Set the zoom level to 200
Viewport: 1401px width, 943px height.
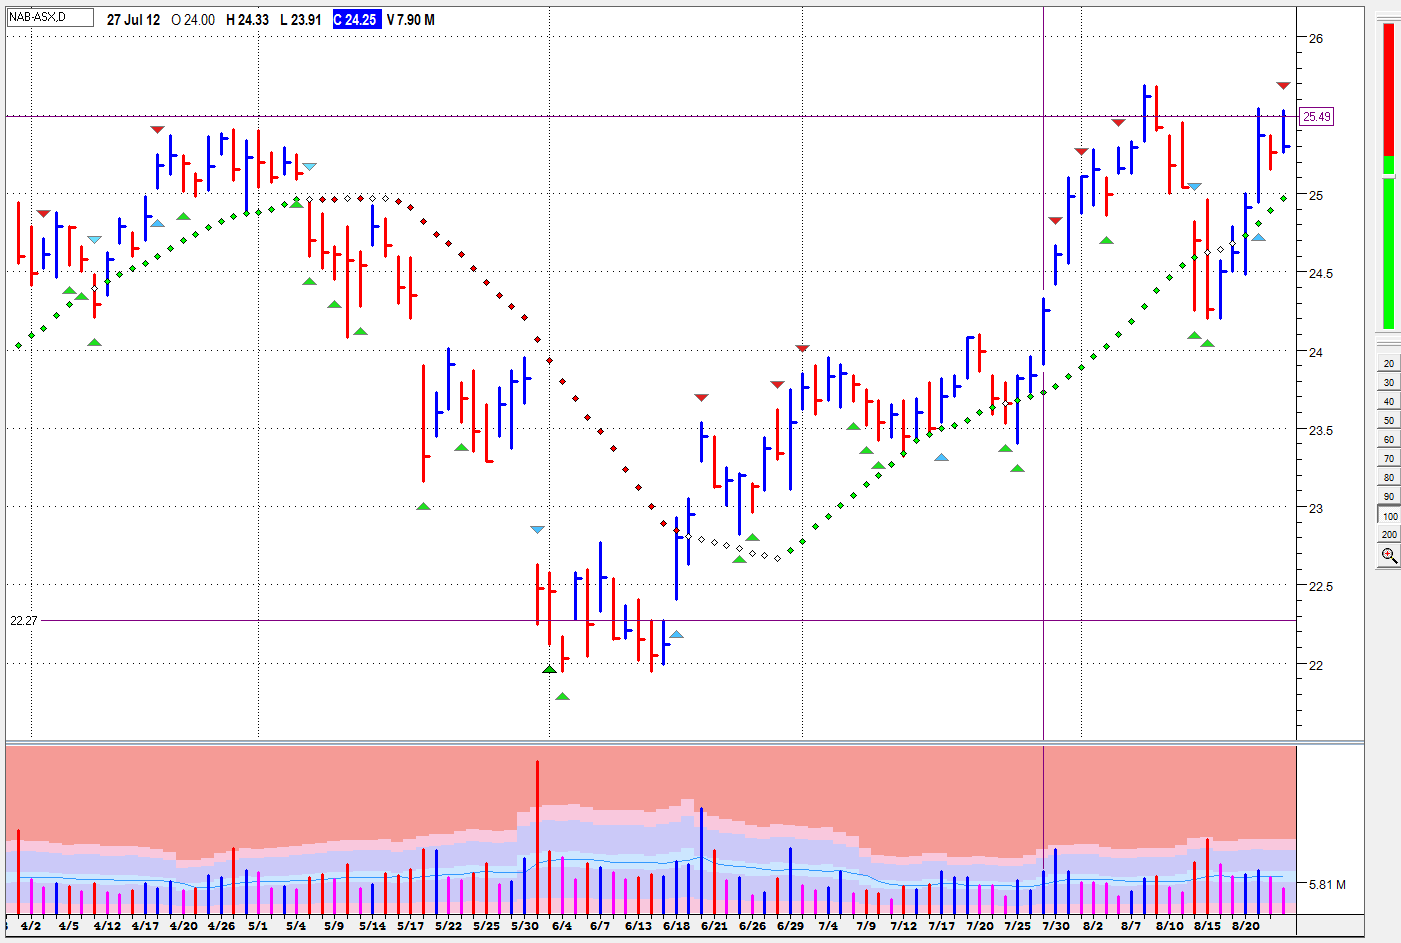[x=1388, y=535]
